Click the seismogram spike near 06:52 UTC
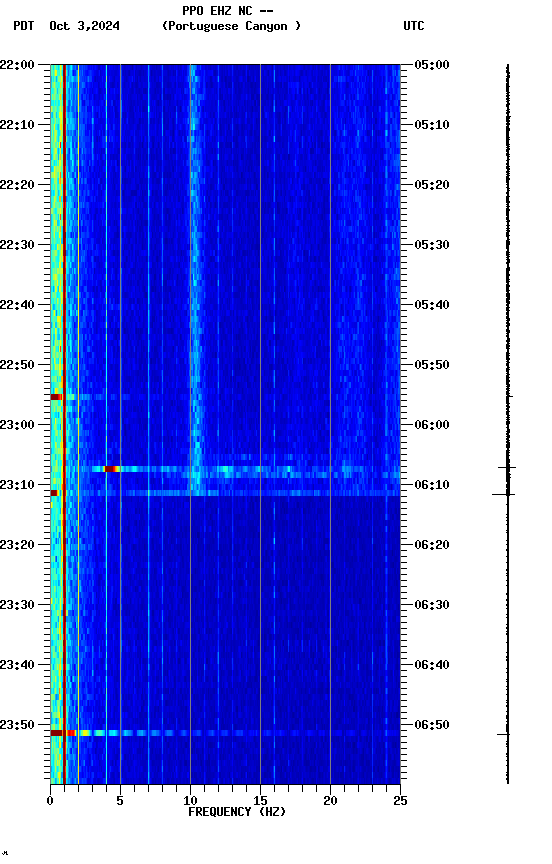The image size is (552, 864). (x=504, y=734)
